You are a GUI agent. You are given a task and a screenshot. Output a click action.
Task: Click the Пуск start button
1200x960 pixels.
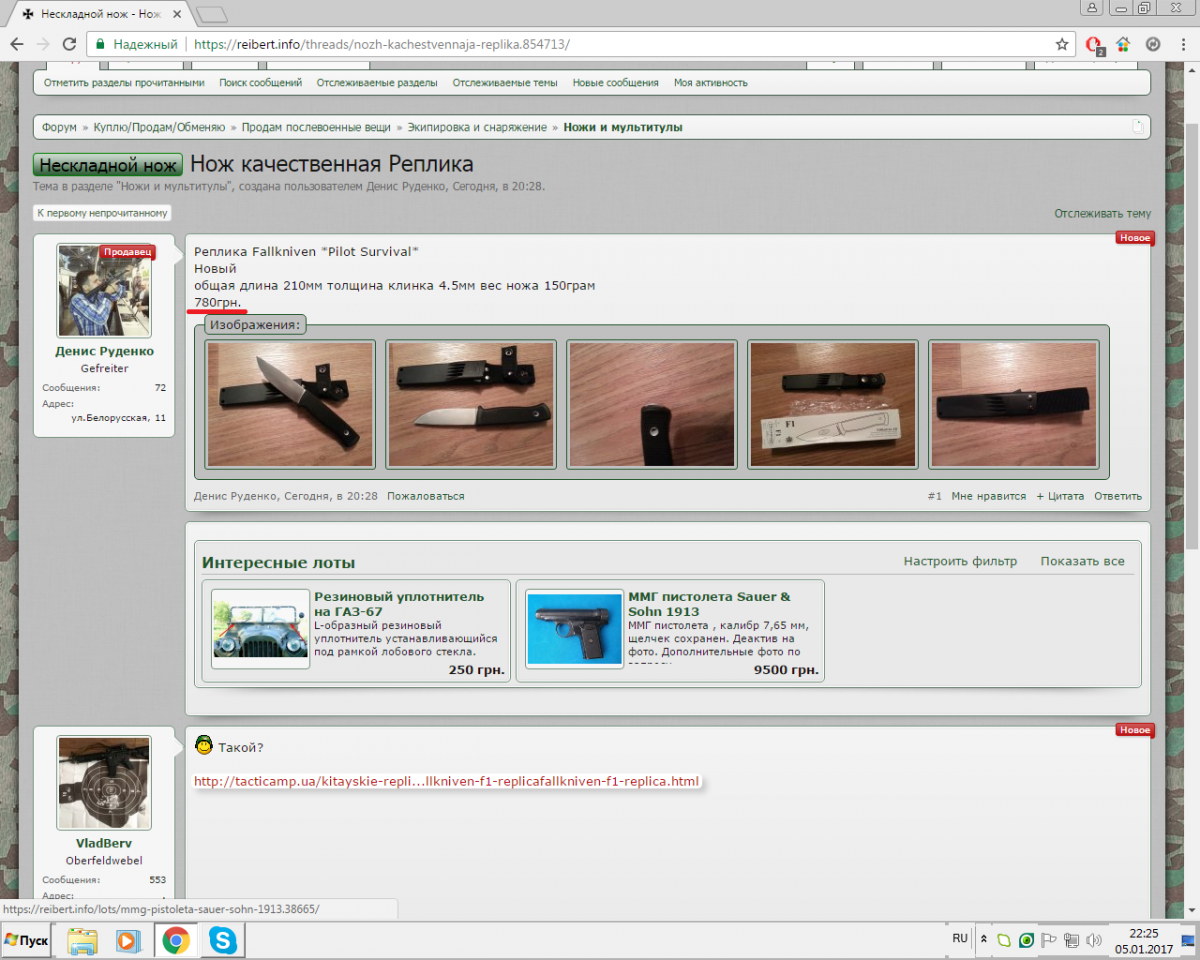pos(26,941)
